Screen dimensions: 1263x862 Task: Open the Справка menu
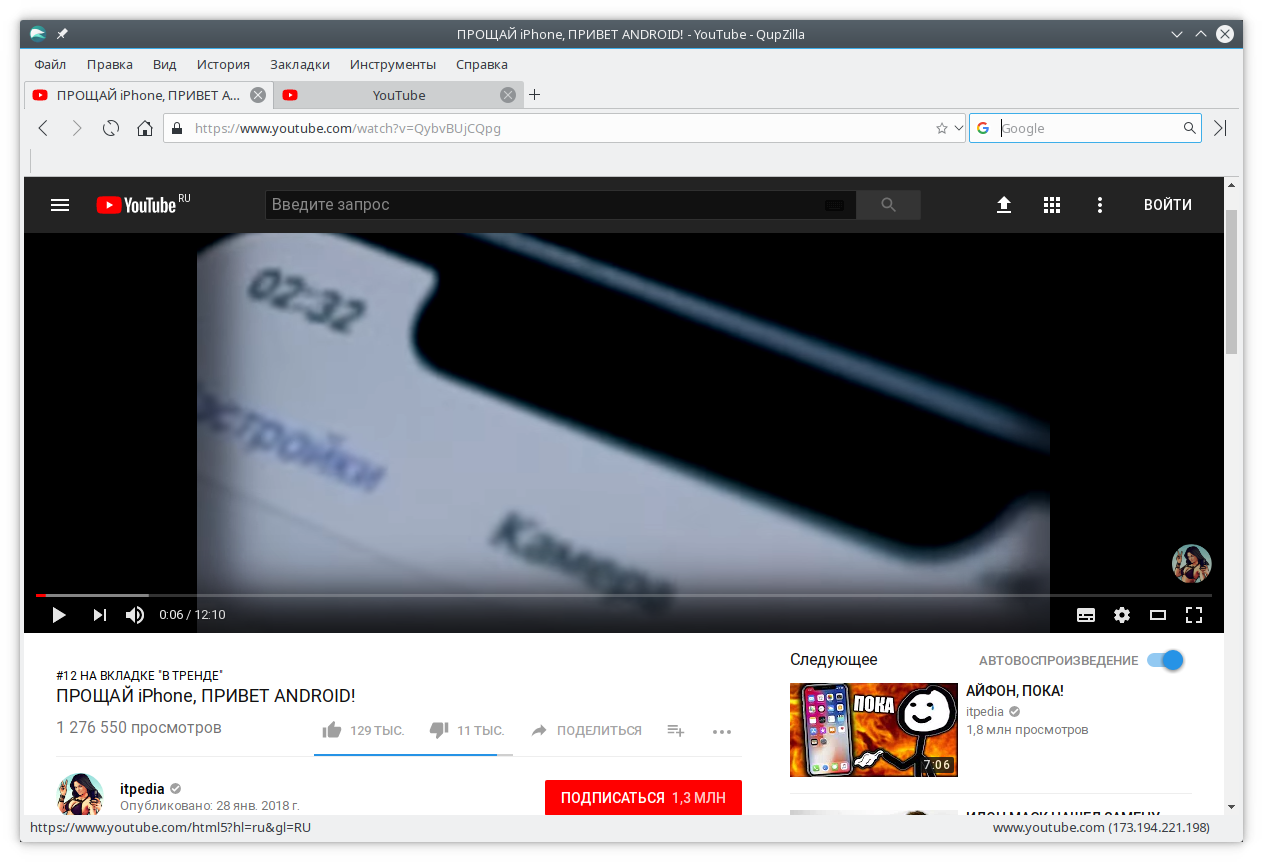482,64
